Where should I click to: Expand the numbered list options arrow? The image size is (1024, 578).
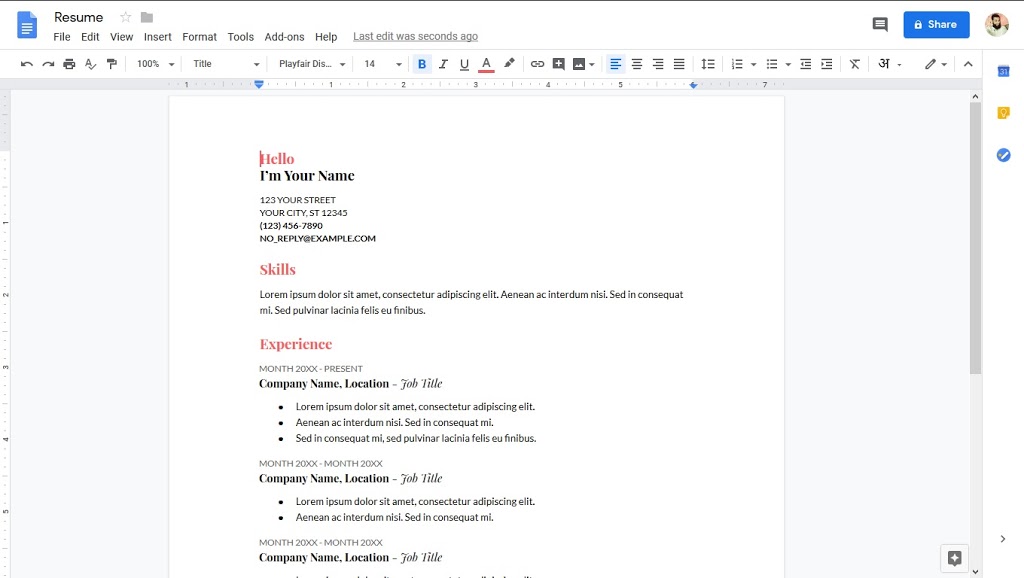(754, 64)
